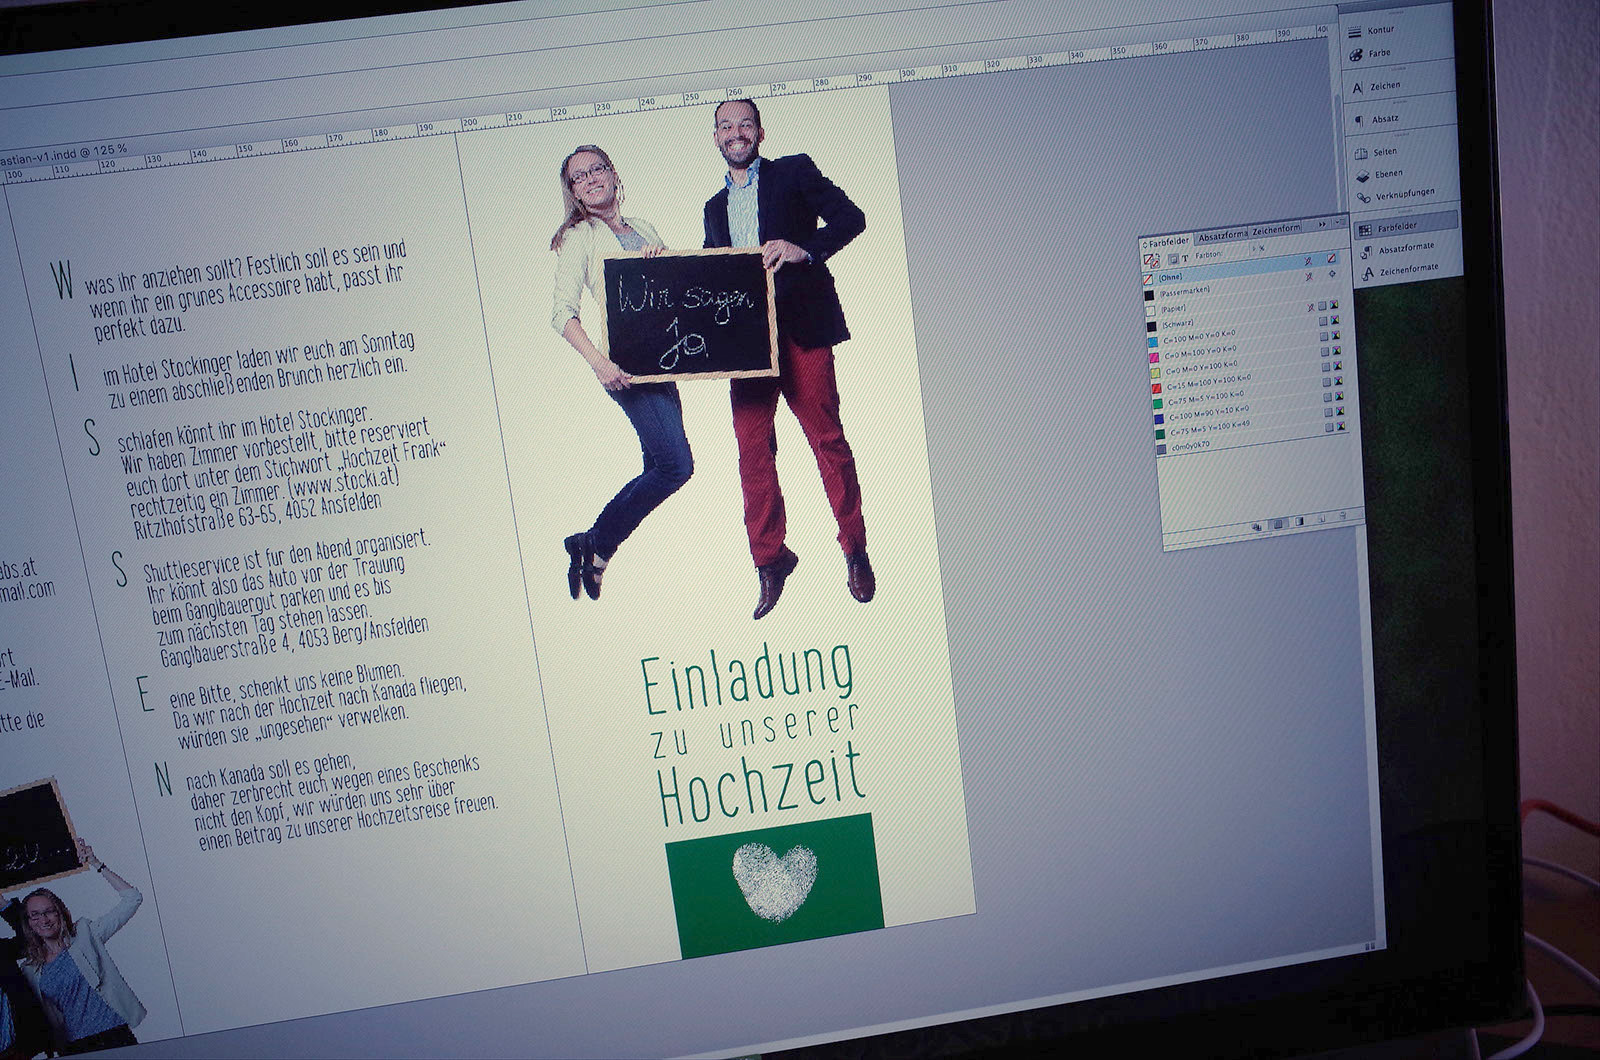Click the document tab ending in v1.indd @ 125 %
The width and height of the screenshot is (1600, 1060).
[x=62, y=154]
